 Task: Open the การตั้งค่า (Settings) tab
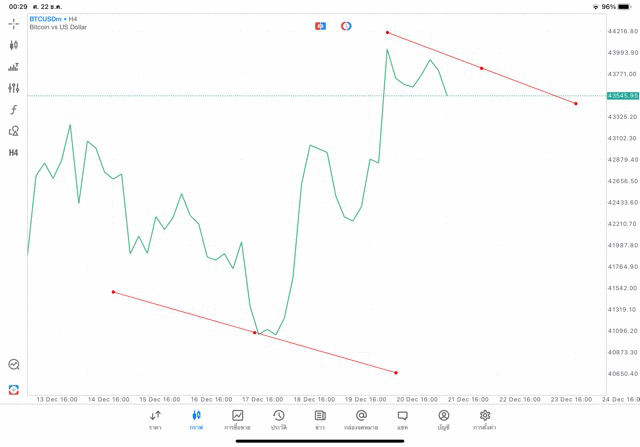(485, 420)
